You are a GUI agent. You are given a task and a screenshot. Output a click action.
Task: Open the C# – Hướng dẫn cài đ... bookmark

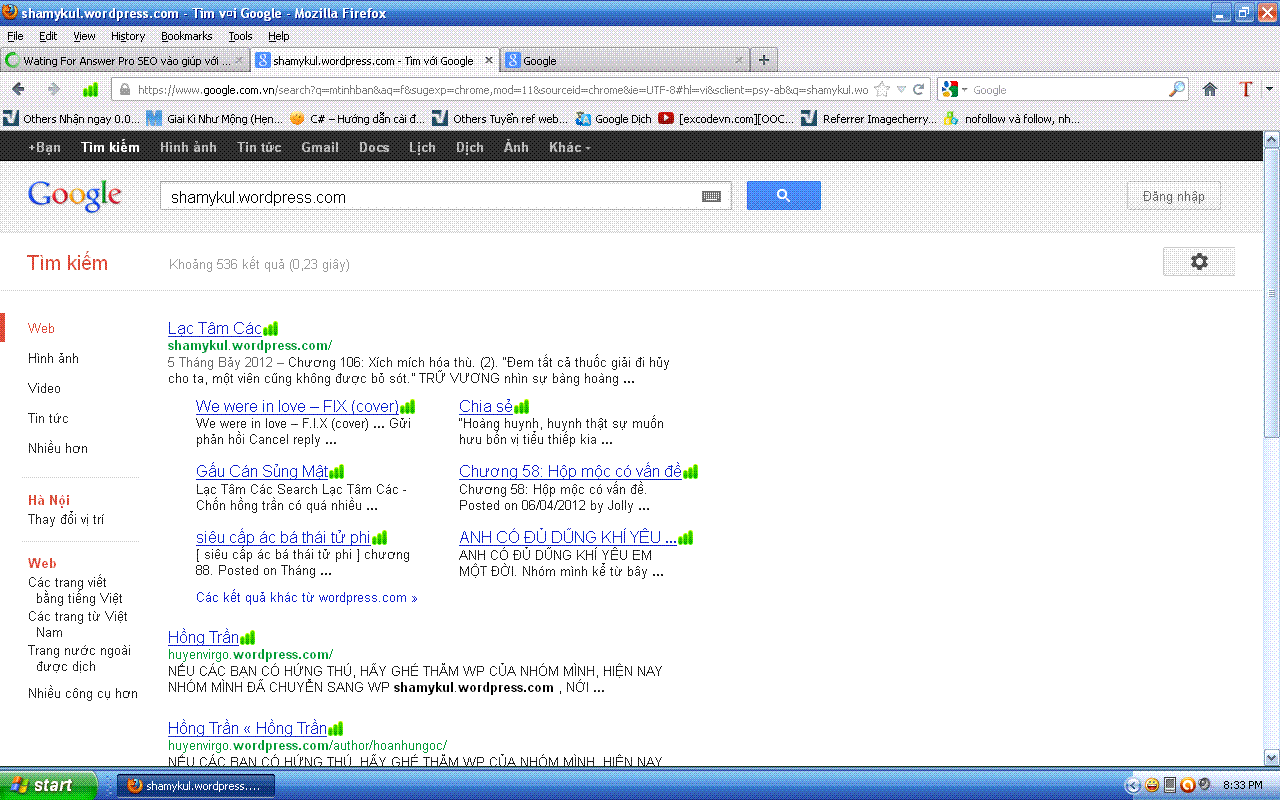[357, 118]
